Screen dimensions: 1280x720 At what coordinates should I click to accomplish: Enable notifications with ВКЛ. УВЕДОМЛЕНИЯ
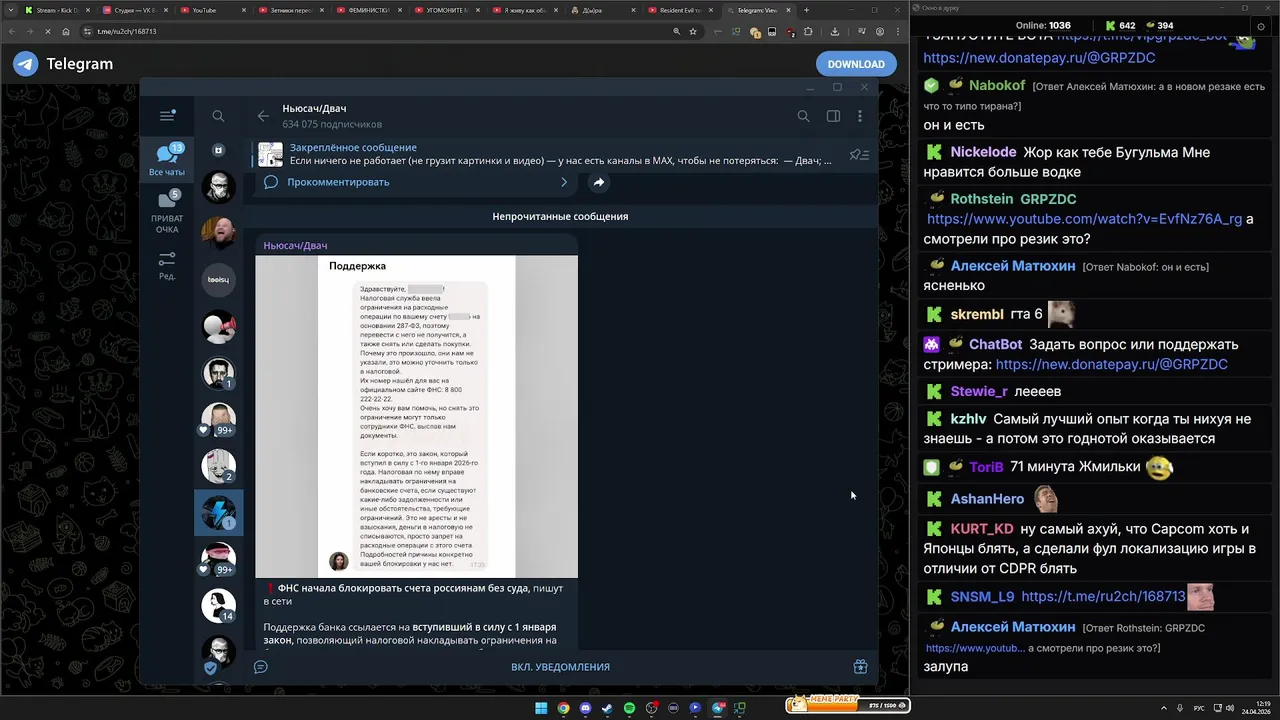tap(560, 667)
